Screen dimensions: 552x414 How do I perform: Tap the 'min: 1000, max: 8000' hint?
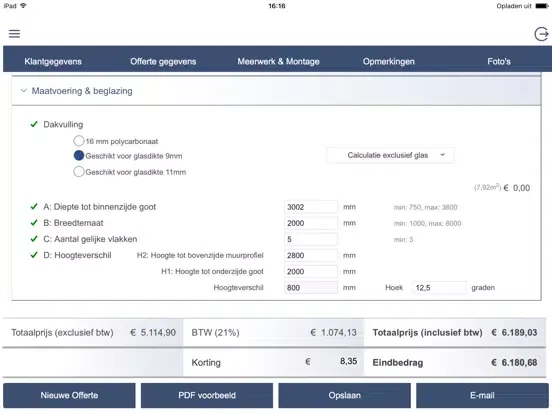click(x=427, y=224)
